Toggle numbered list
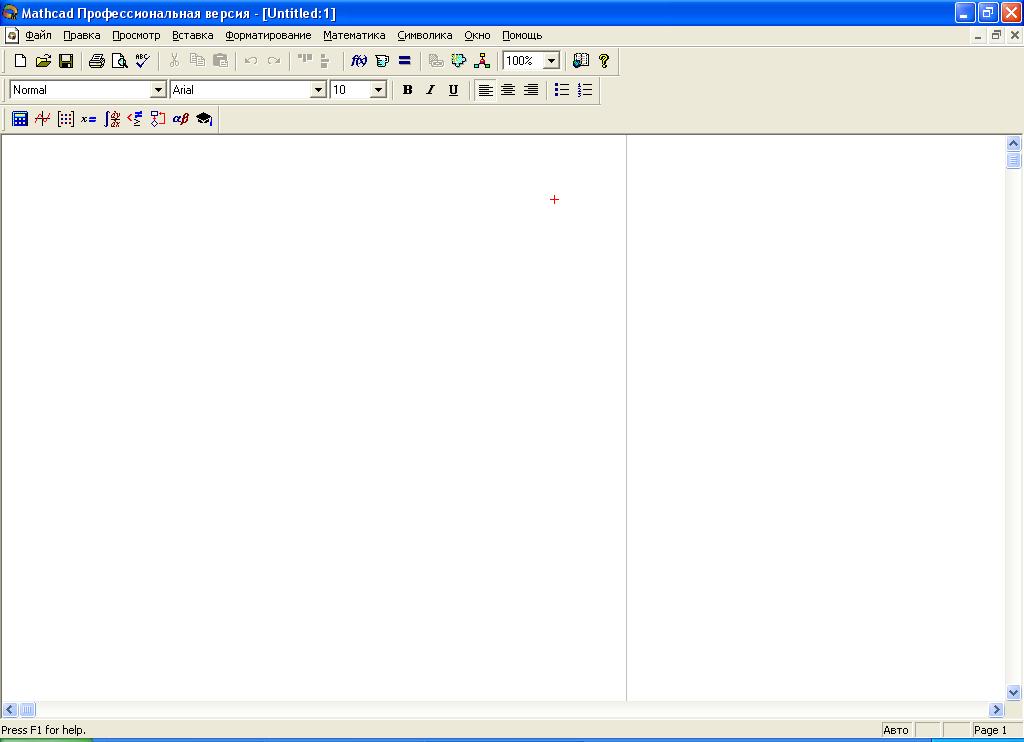Screen dimensions: 1024x742 [585, 90]
